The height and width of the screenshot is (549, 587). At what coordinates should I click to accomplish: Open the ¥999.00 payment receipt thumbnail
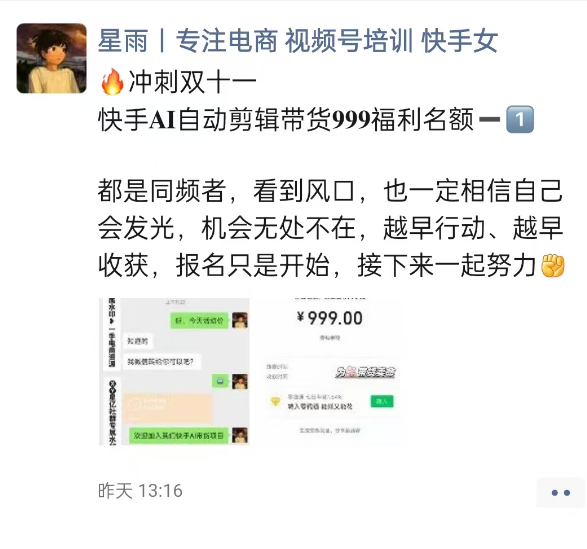pyautogui.click(x=330, y=371)
